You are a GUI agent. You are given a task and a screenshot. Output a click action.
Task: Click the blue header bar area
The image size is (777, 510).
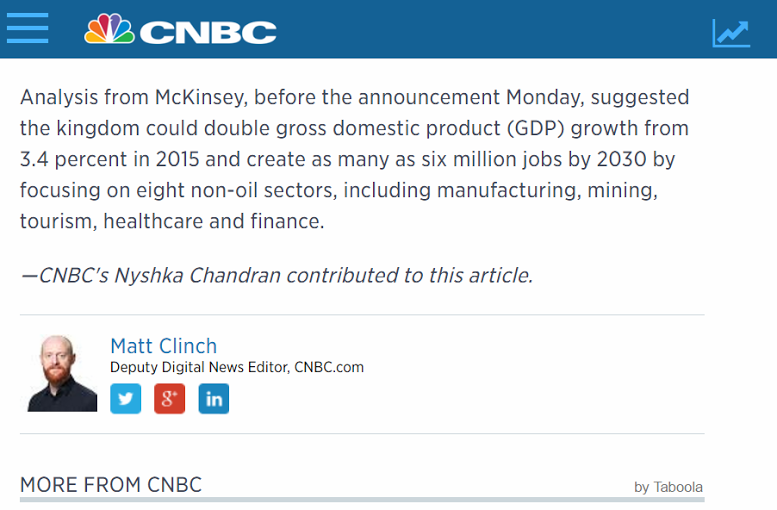[x=388, y=29]
